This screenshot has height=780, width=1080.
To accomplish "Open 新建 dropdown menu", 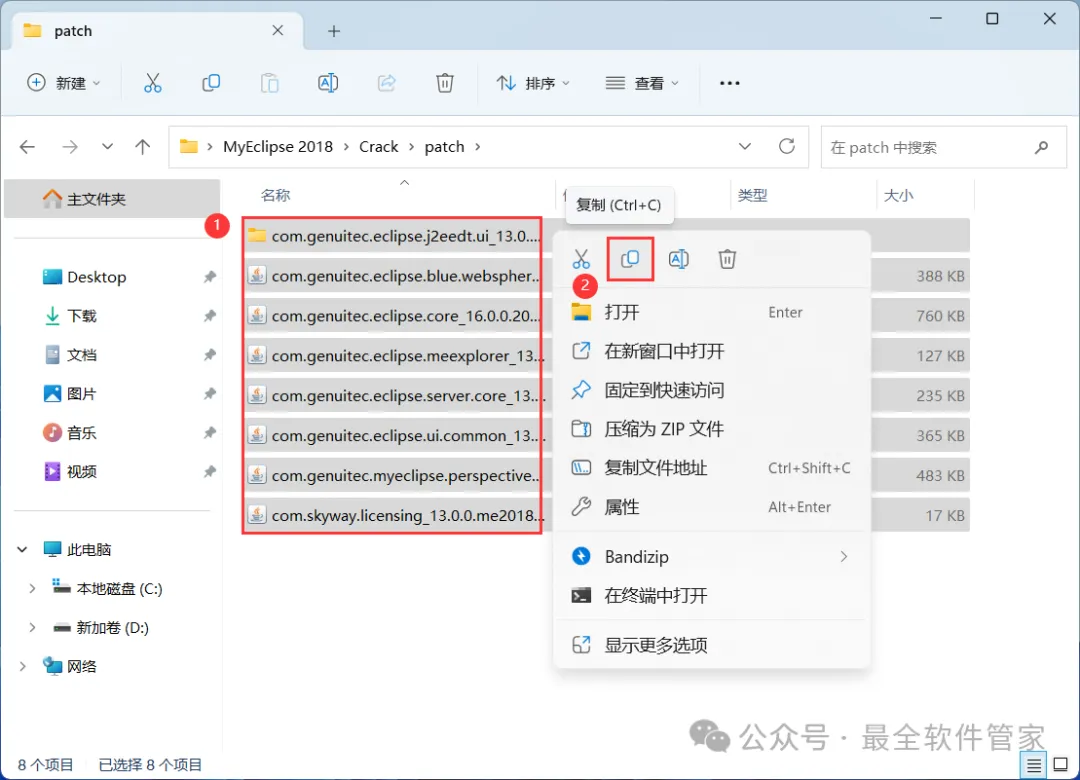I will point(64,83).
